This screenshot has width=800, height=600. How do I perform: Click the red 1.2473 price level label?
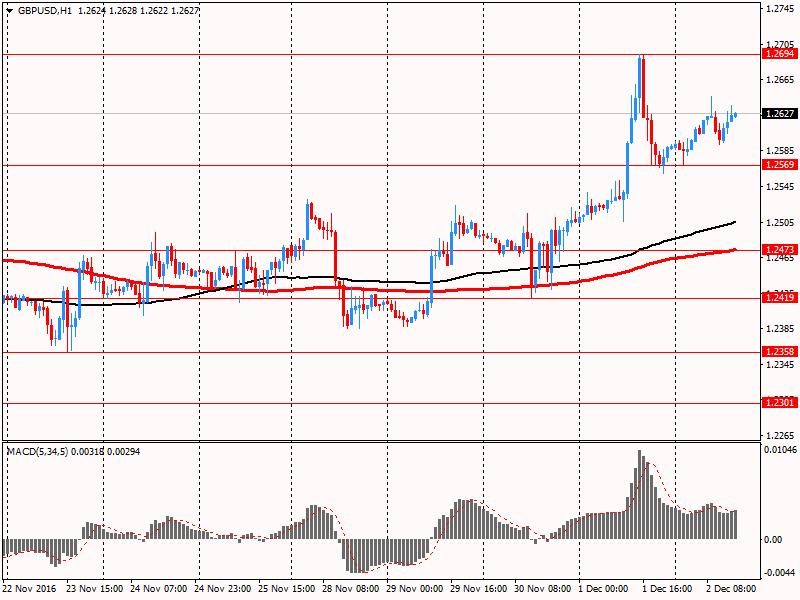(x=779, y=249)
